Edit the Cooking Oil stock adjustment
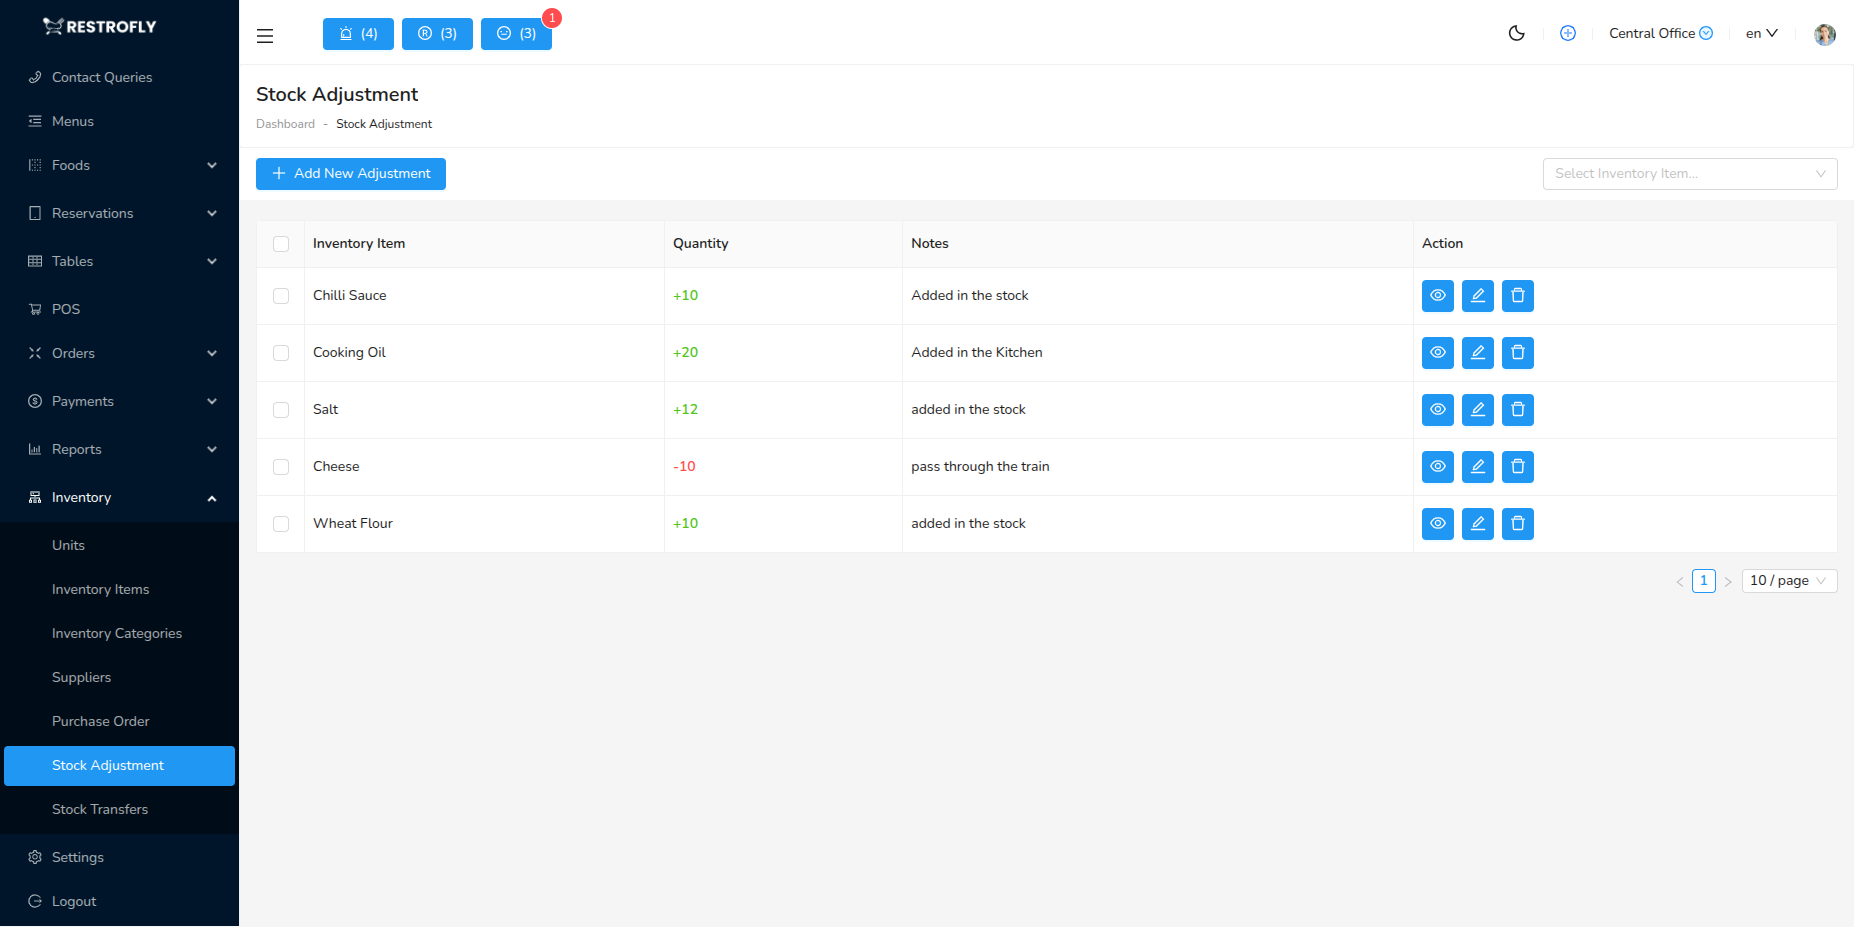 (x=1477, y=352)
